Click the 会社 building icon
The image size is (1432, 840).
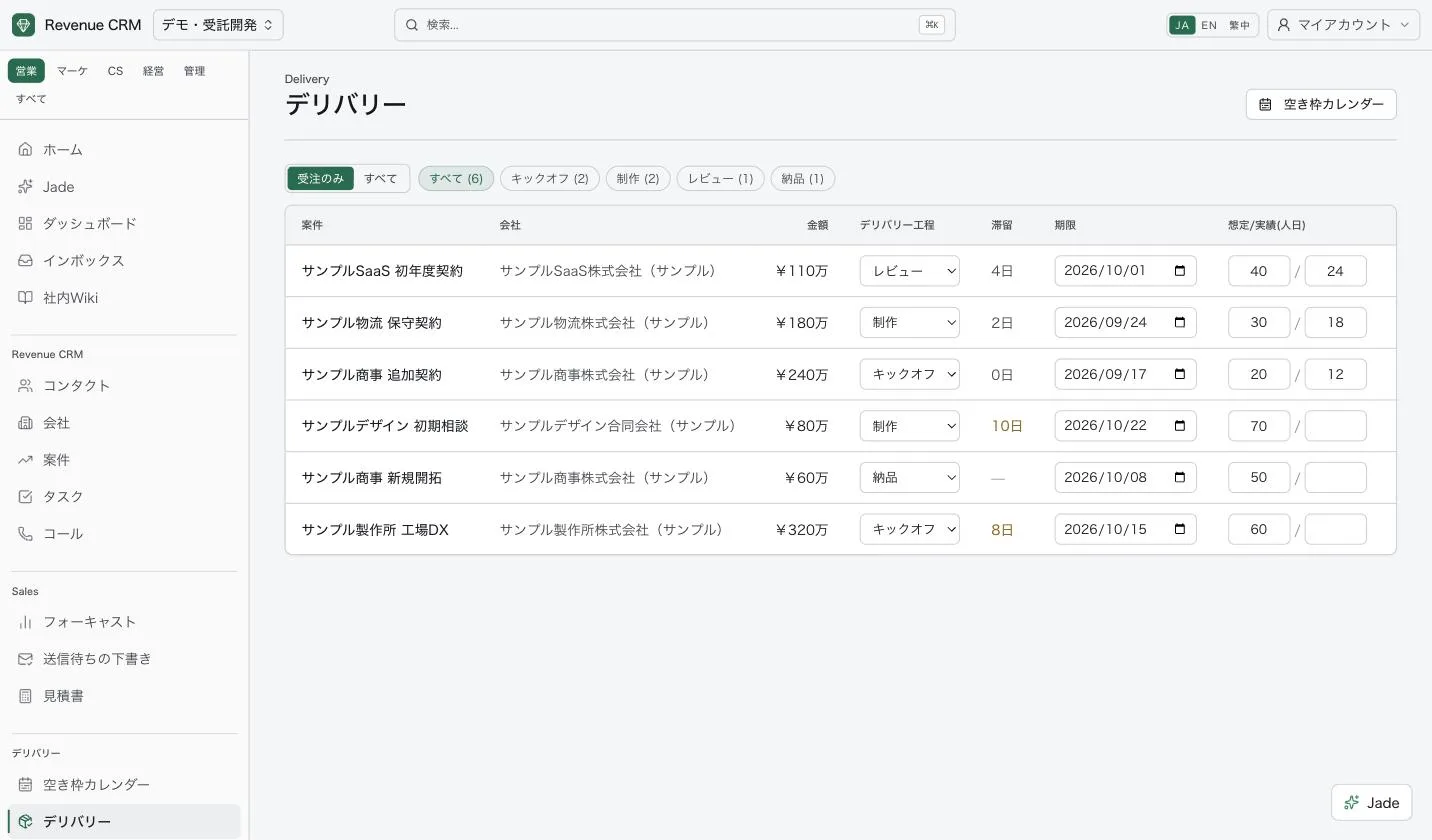(26, 423)
